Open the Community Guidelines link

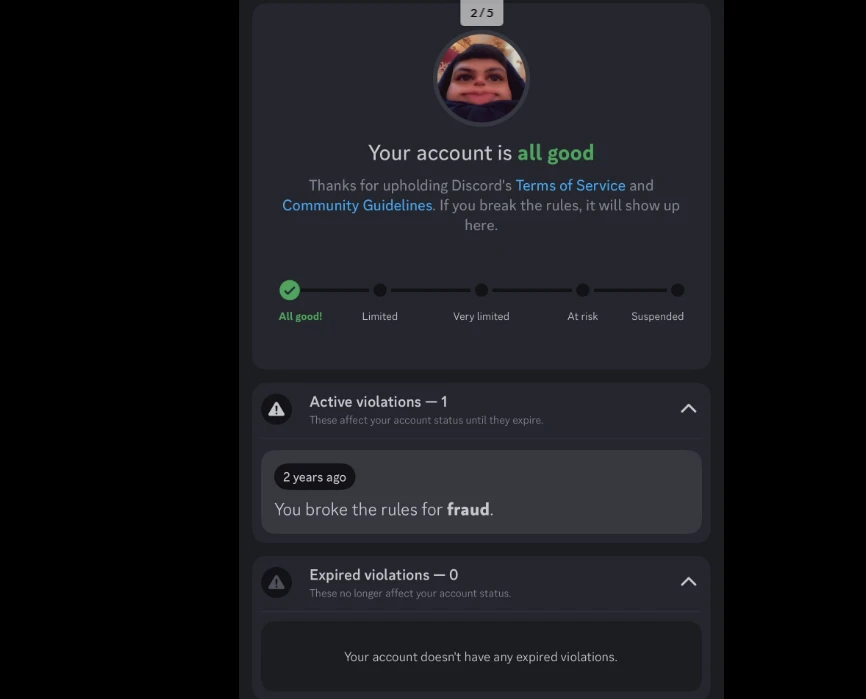(x=357, y=205)
